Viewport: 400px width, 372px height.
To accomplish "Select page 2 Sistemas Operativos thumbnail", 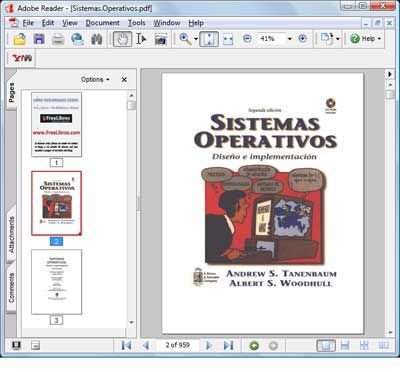I will [x=56, y=203].
